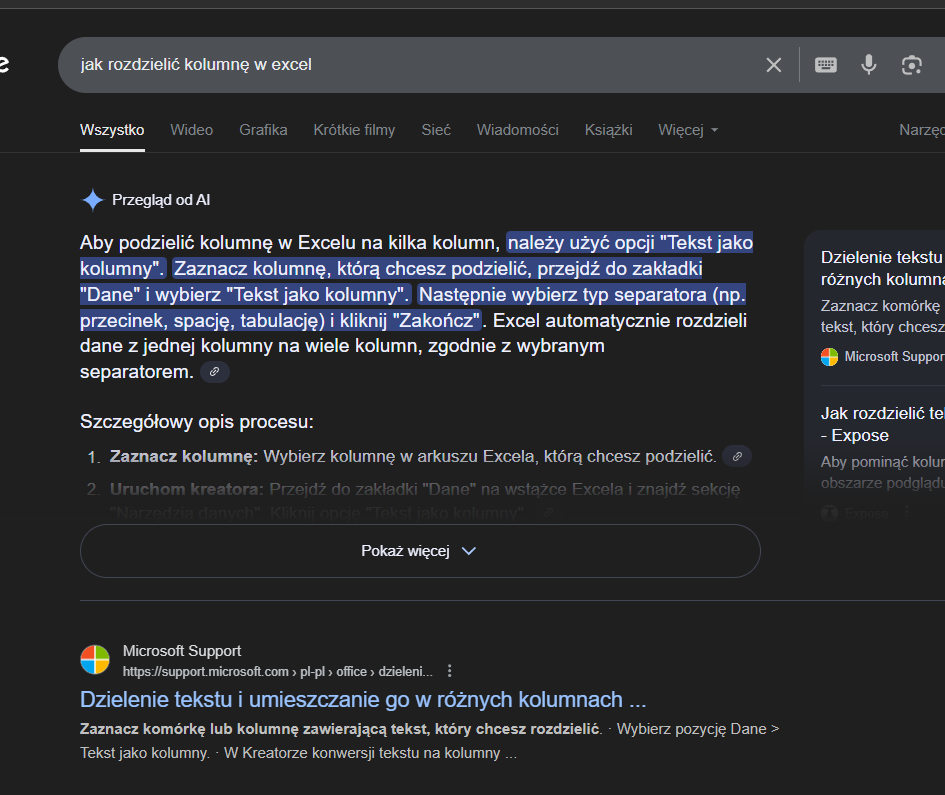945x795 pixels.
Task: Click the result snippet 'Zaznacz komórkę lub kolumnę zawierającą tekst'
Action: [341, 729]
